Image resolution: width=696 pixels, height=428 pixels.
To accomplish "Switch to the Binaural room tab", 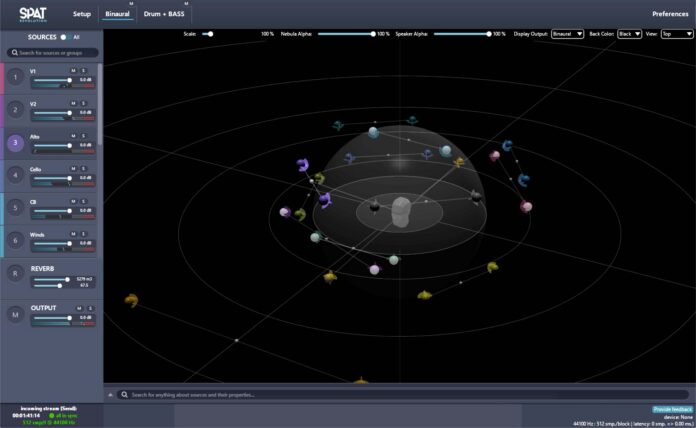I will pos(117,14).
